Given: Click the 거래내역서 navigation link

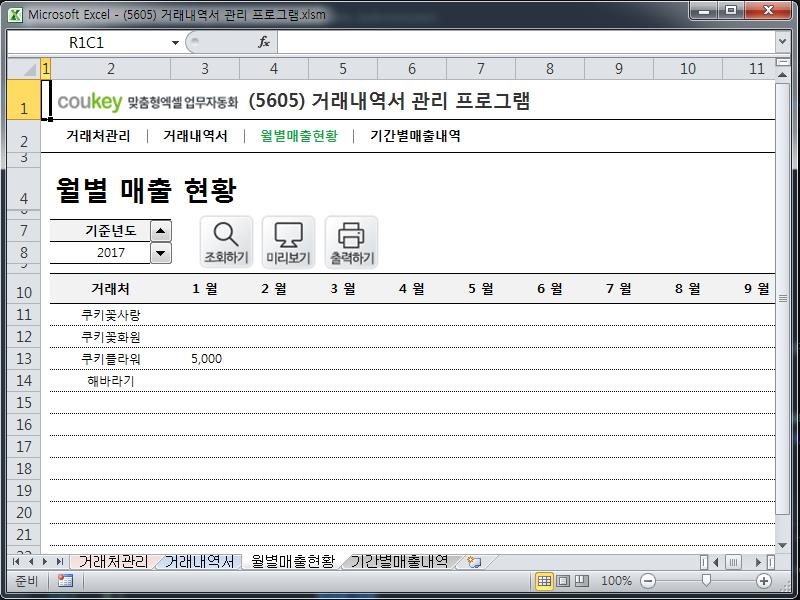Looking at the screenshot, I should 195,136.
